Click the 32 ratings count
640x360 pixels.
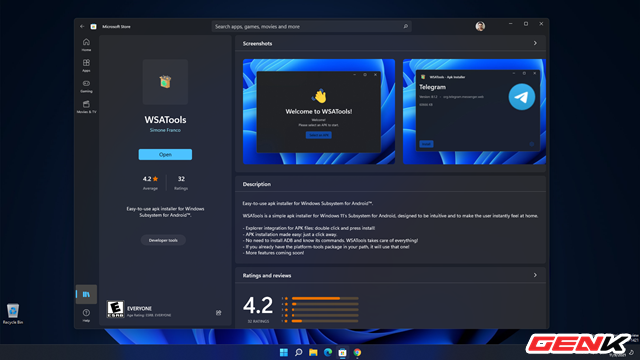[181, 182]
